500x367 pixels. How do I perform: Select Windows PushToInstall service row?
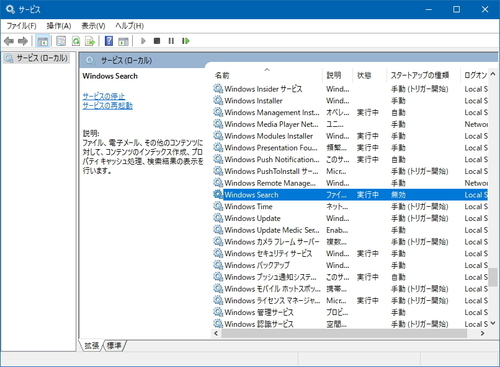pos(350,171)
